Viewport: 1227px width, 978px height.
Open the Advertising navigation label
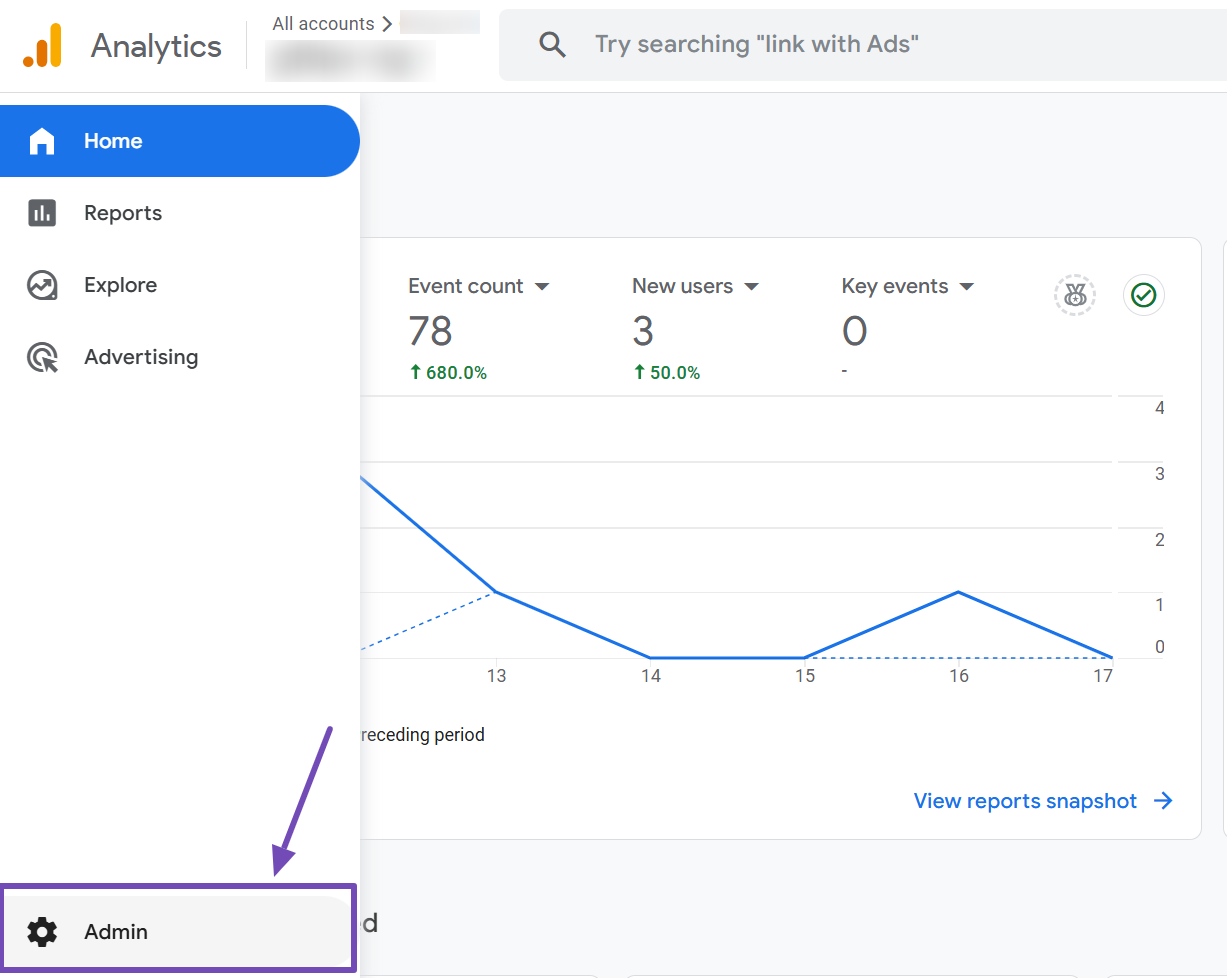(x=141, y=357)
